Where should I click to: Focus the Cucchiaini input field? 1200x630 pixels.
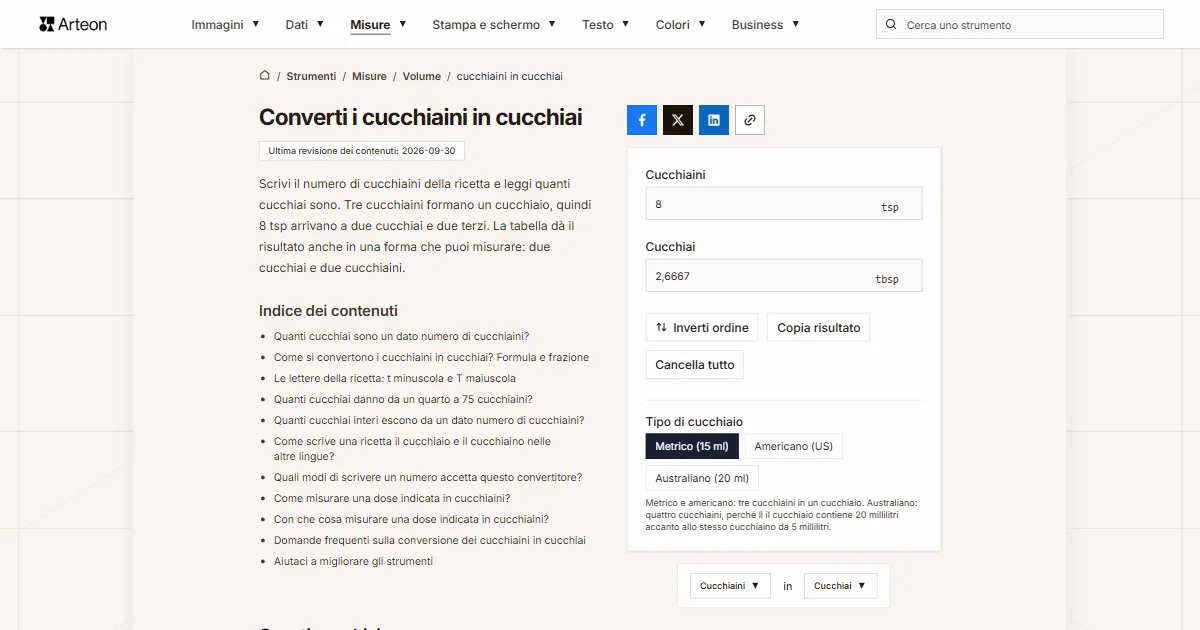pyautogui.click(x=784, y=204)
